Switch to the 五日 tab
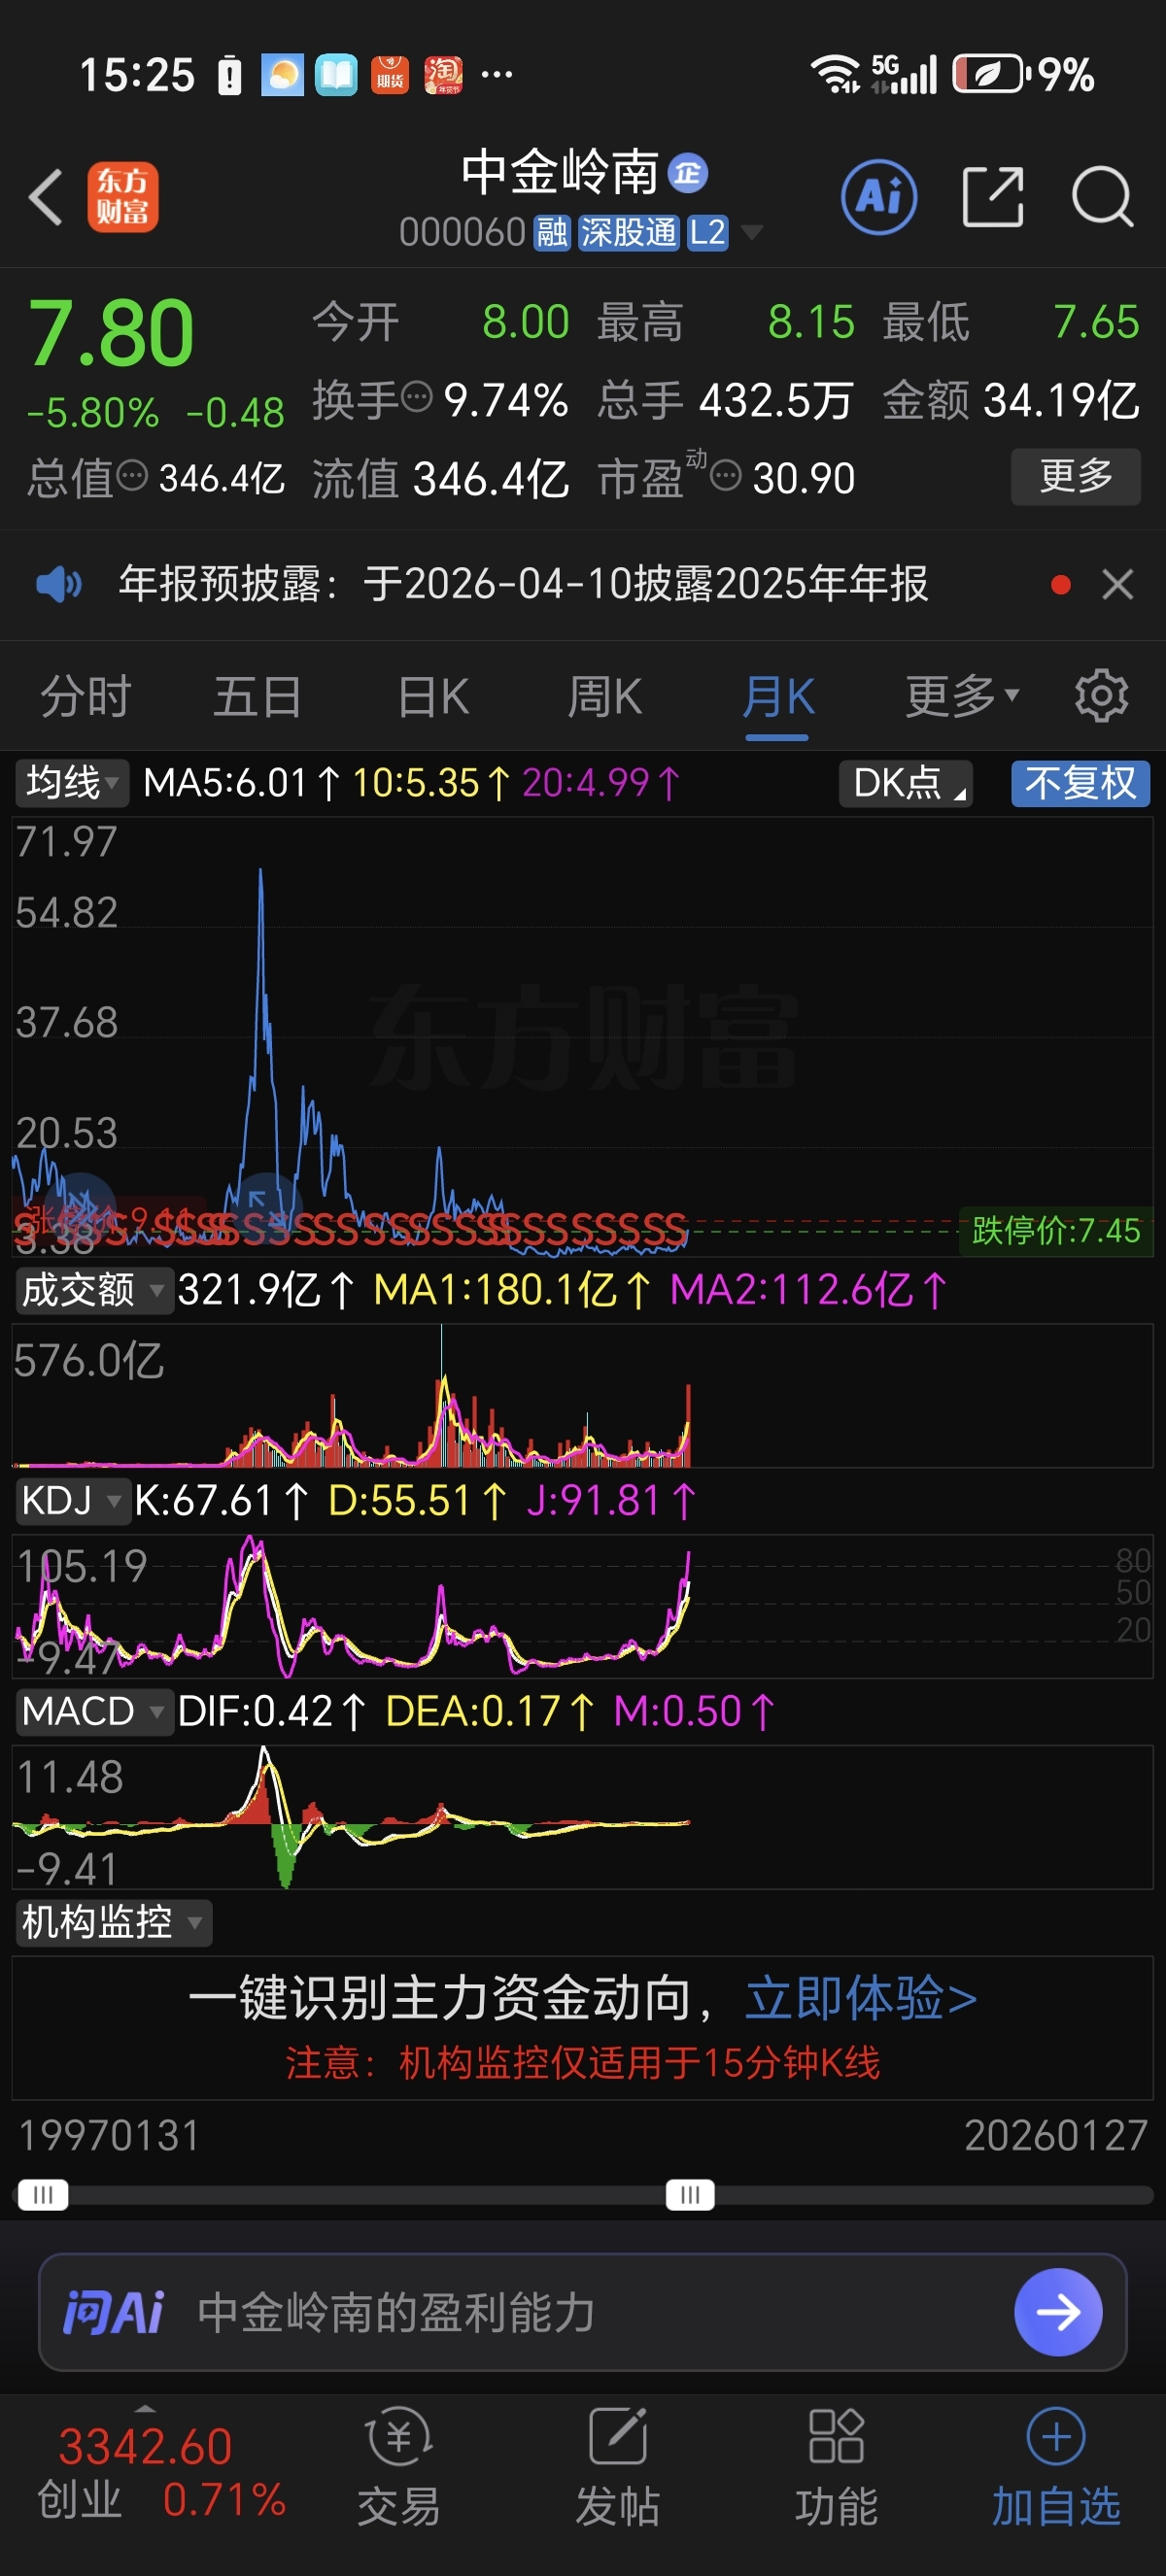 point(258,696)
